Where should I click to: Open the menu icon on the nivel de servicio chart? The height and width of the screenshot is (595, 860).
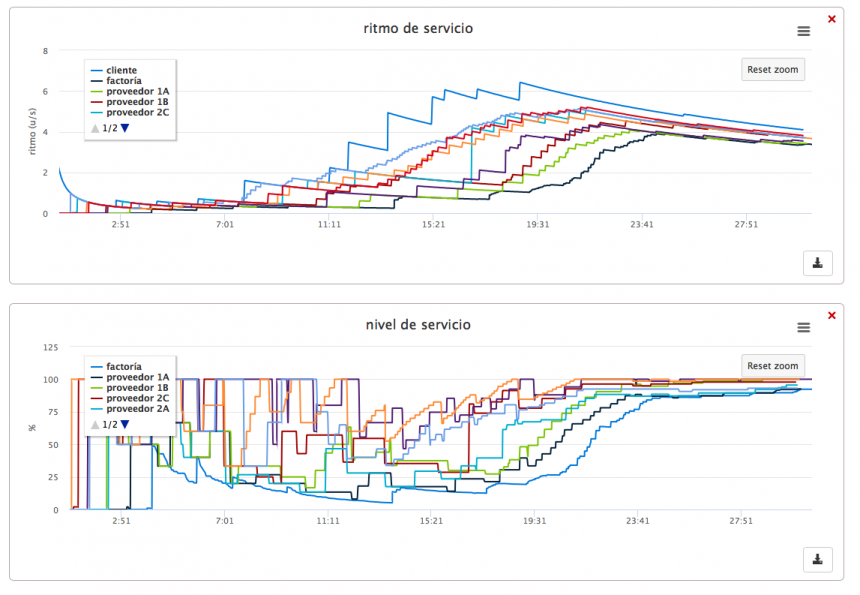click(x=803, y=327)
